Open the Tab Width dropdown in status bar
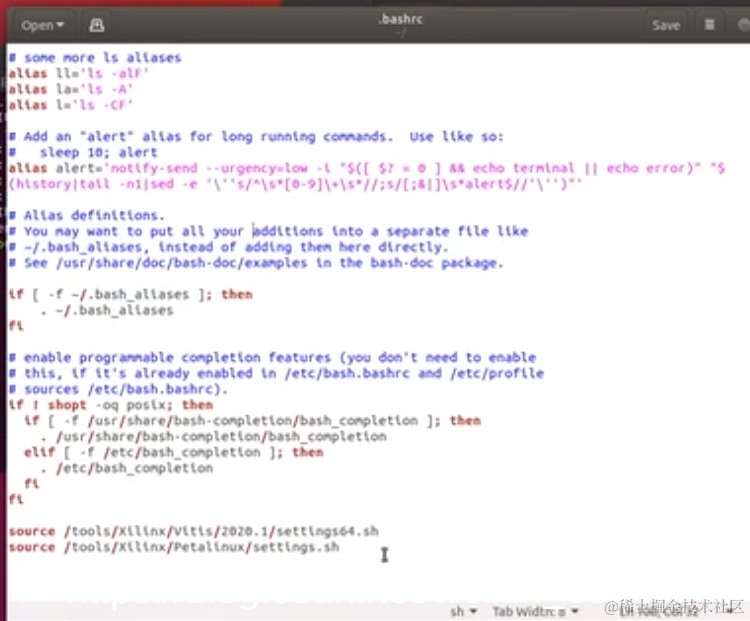 point(535,611)
